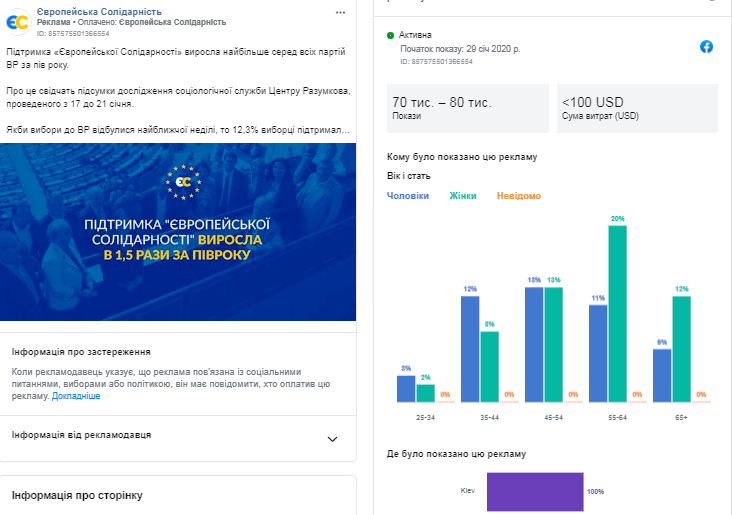This screenshot has width=732, height=515.
Task: Toggle the Жінки legend series
Action: point(463,196)
